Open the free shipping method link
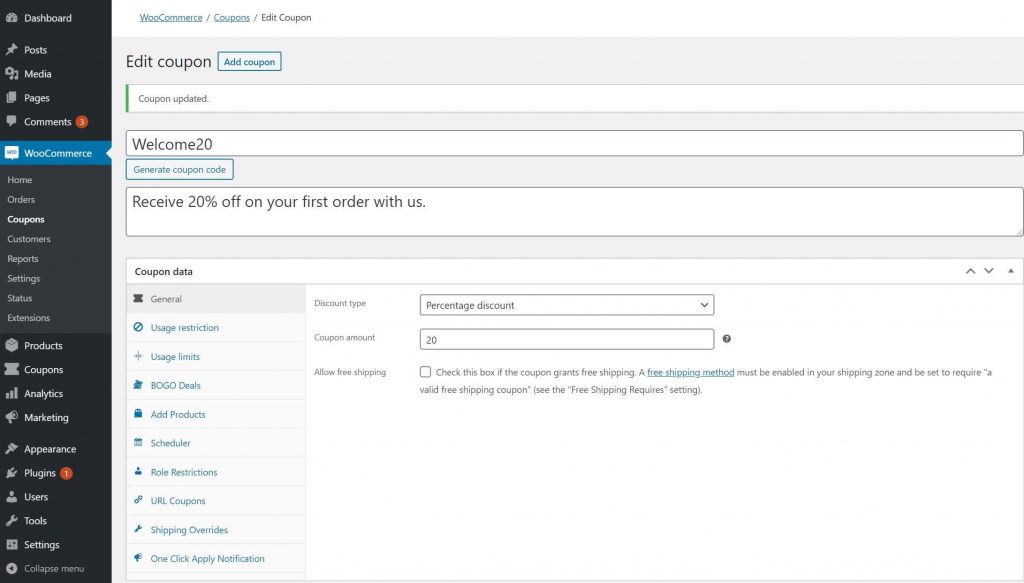Screen dimensions: 1024x583 pos(690,372)
